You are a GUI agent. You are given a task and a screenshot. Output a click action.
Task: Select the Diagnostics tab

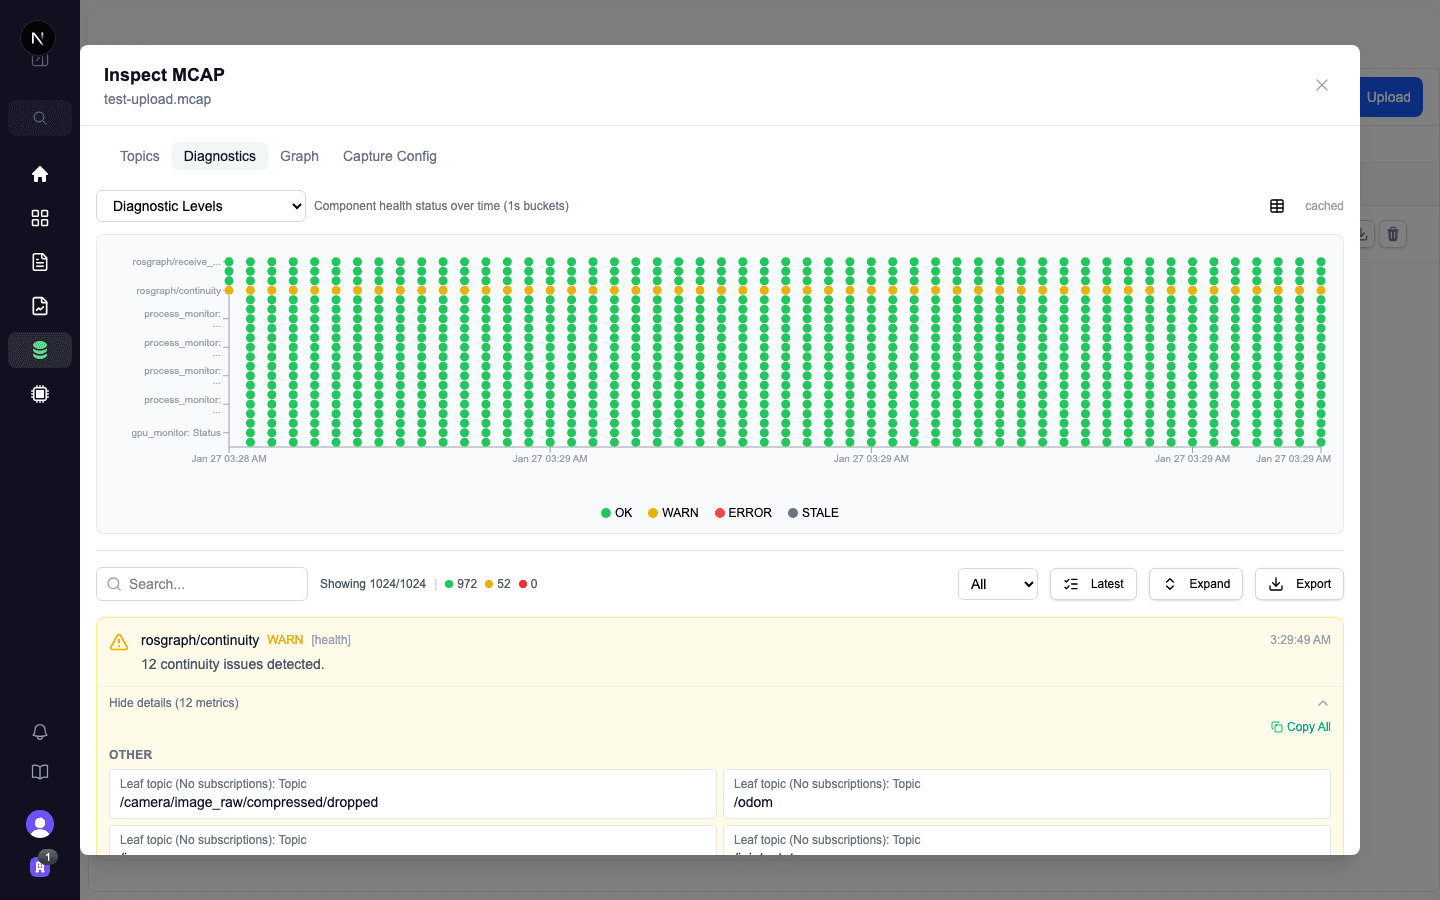click(220, 156)
